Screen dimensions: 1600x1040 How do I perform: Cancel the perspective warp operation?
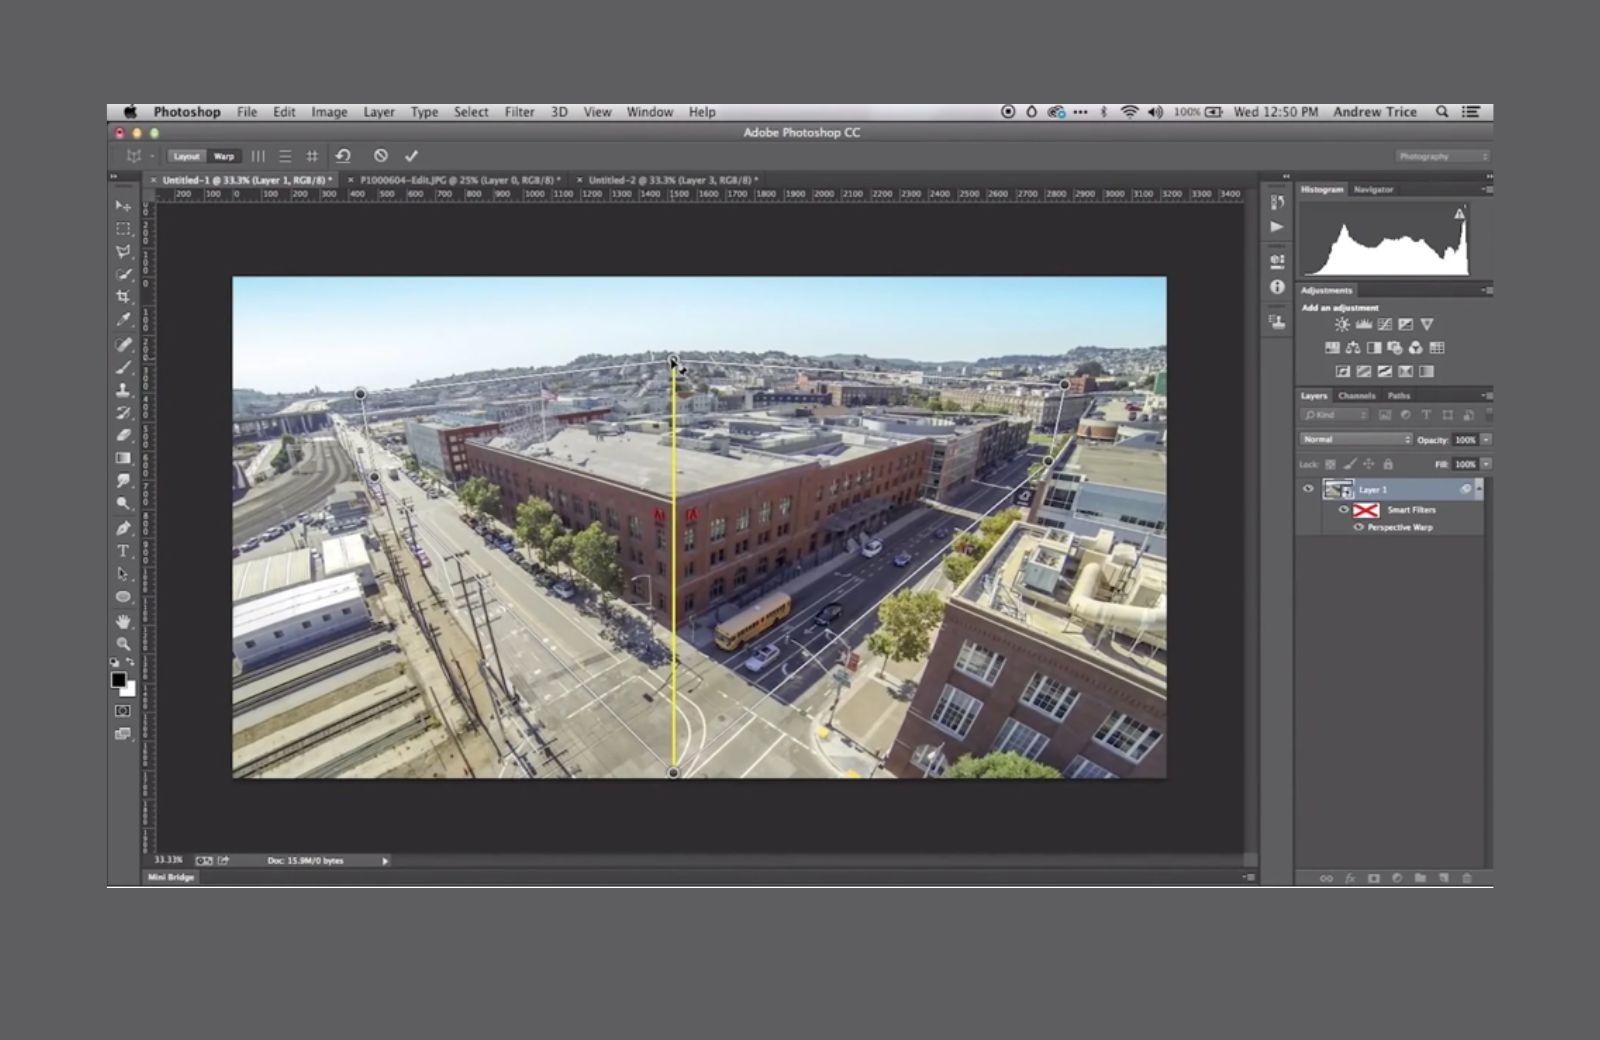381,156
